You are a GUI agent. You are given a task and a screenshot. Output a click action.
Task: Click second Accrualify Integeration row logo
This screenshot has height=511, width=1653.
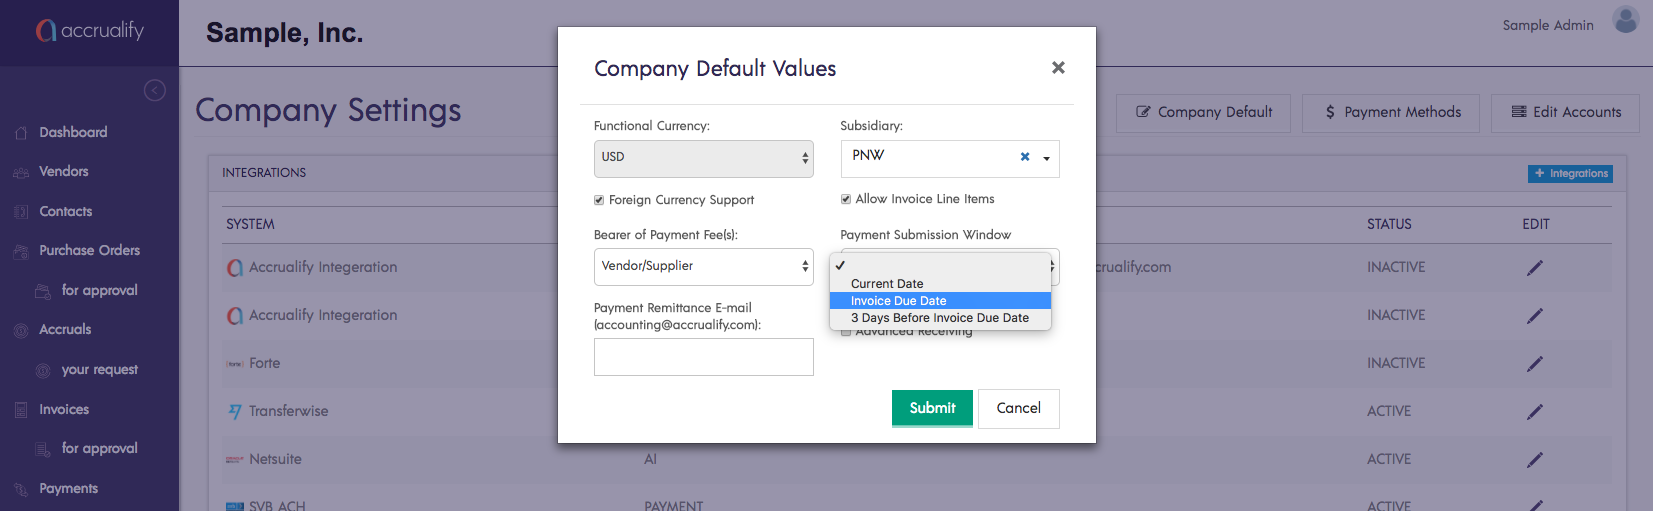coord(235,316)
